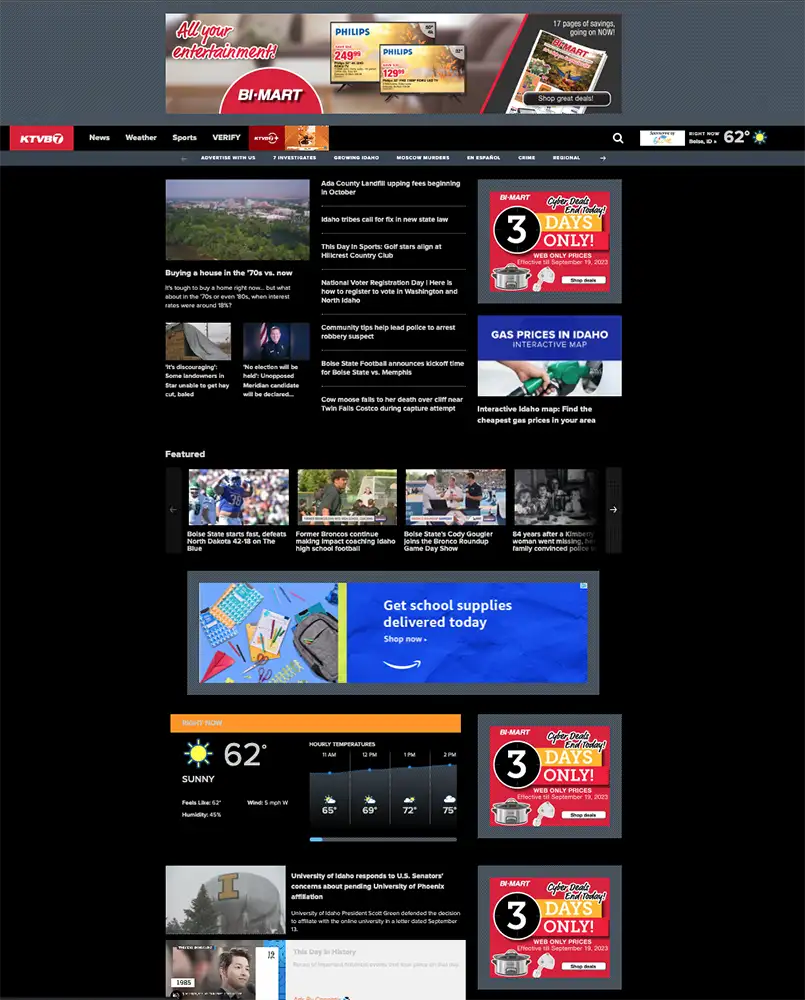Open landowners unable to get hay story
Screen dimensions: 805x1000
(x=197, y=381)
